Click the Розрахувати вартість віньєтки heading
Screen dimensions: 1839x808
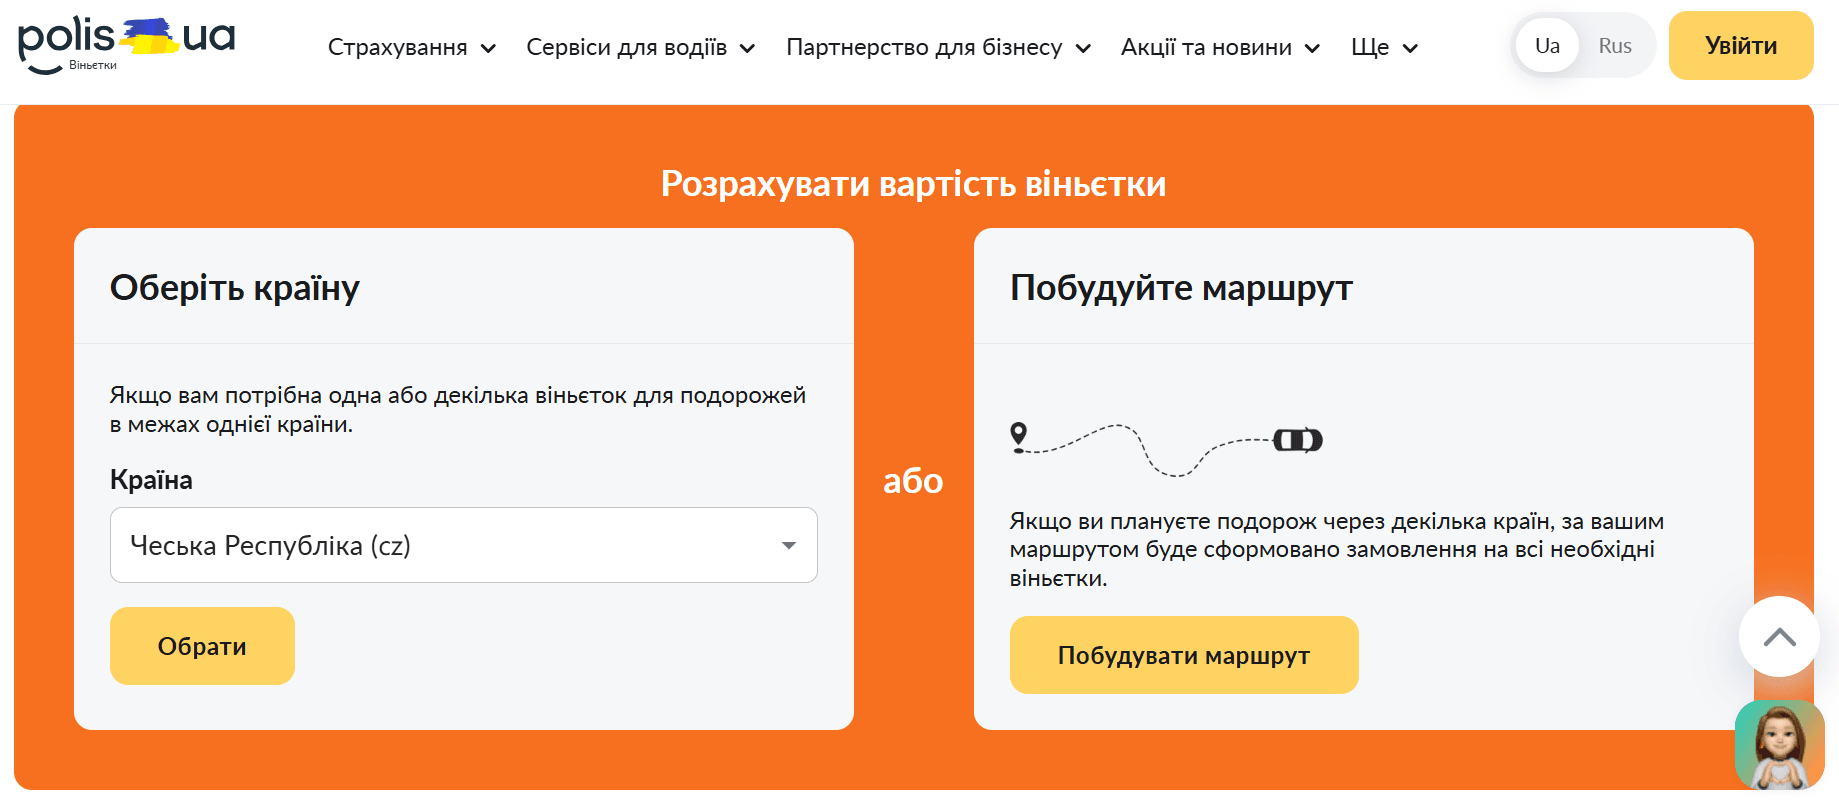(x=913, y=184)
